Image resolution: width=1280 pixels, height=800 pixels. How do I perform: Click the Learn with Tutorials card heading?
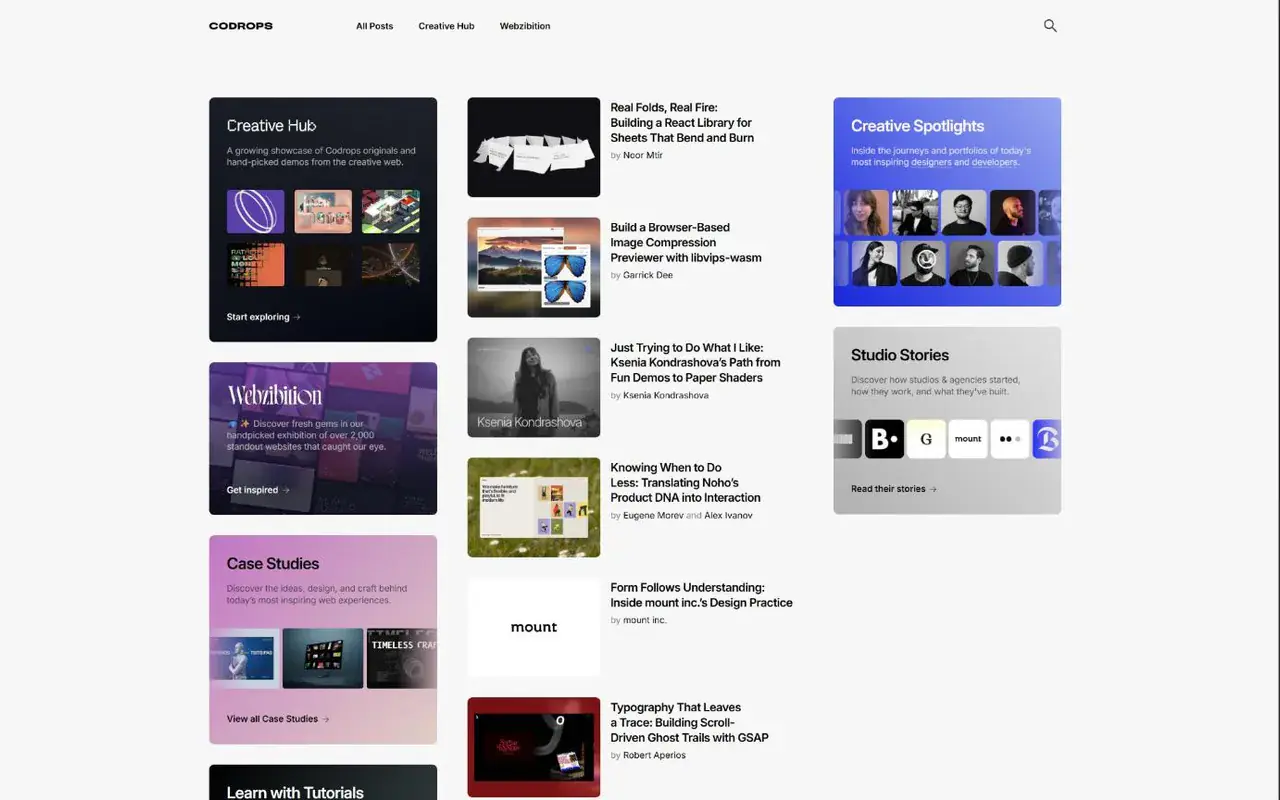[x=295, y=792]
